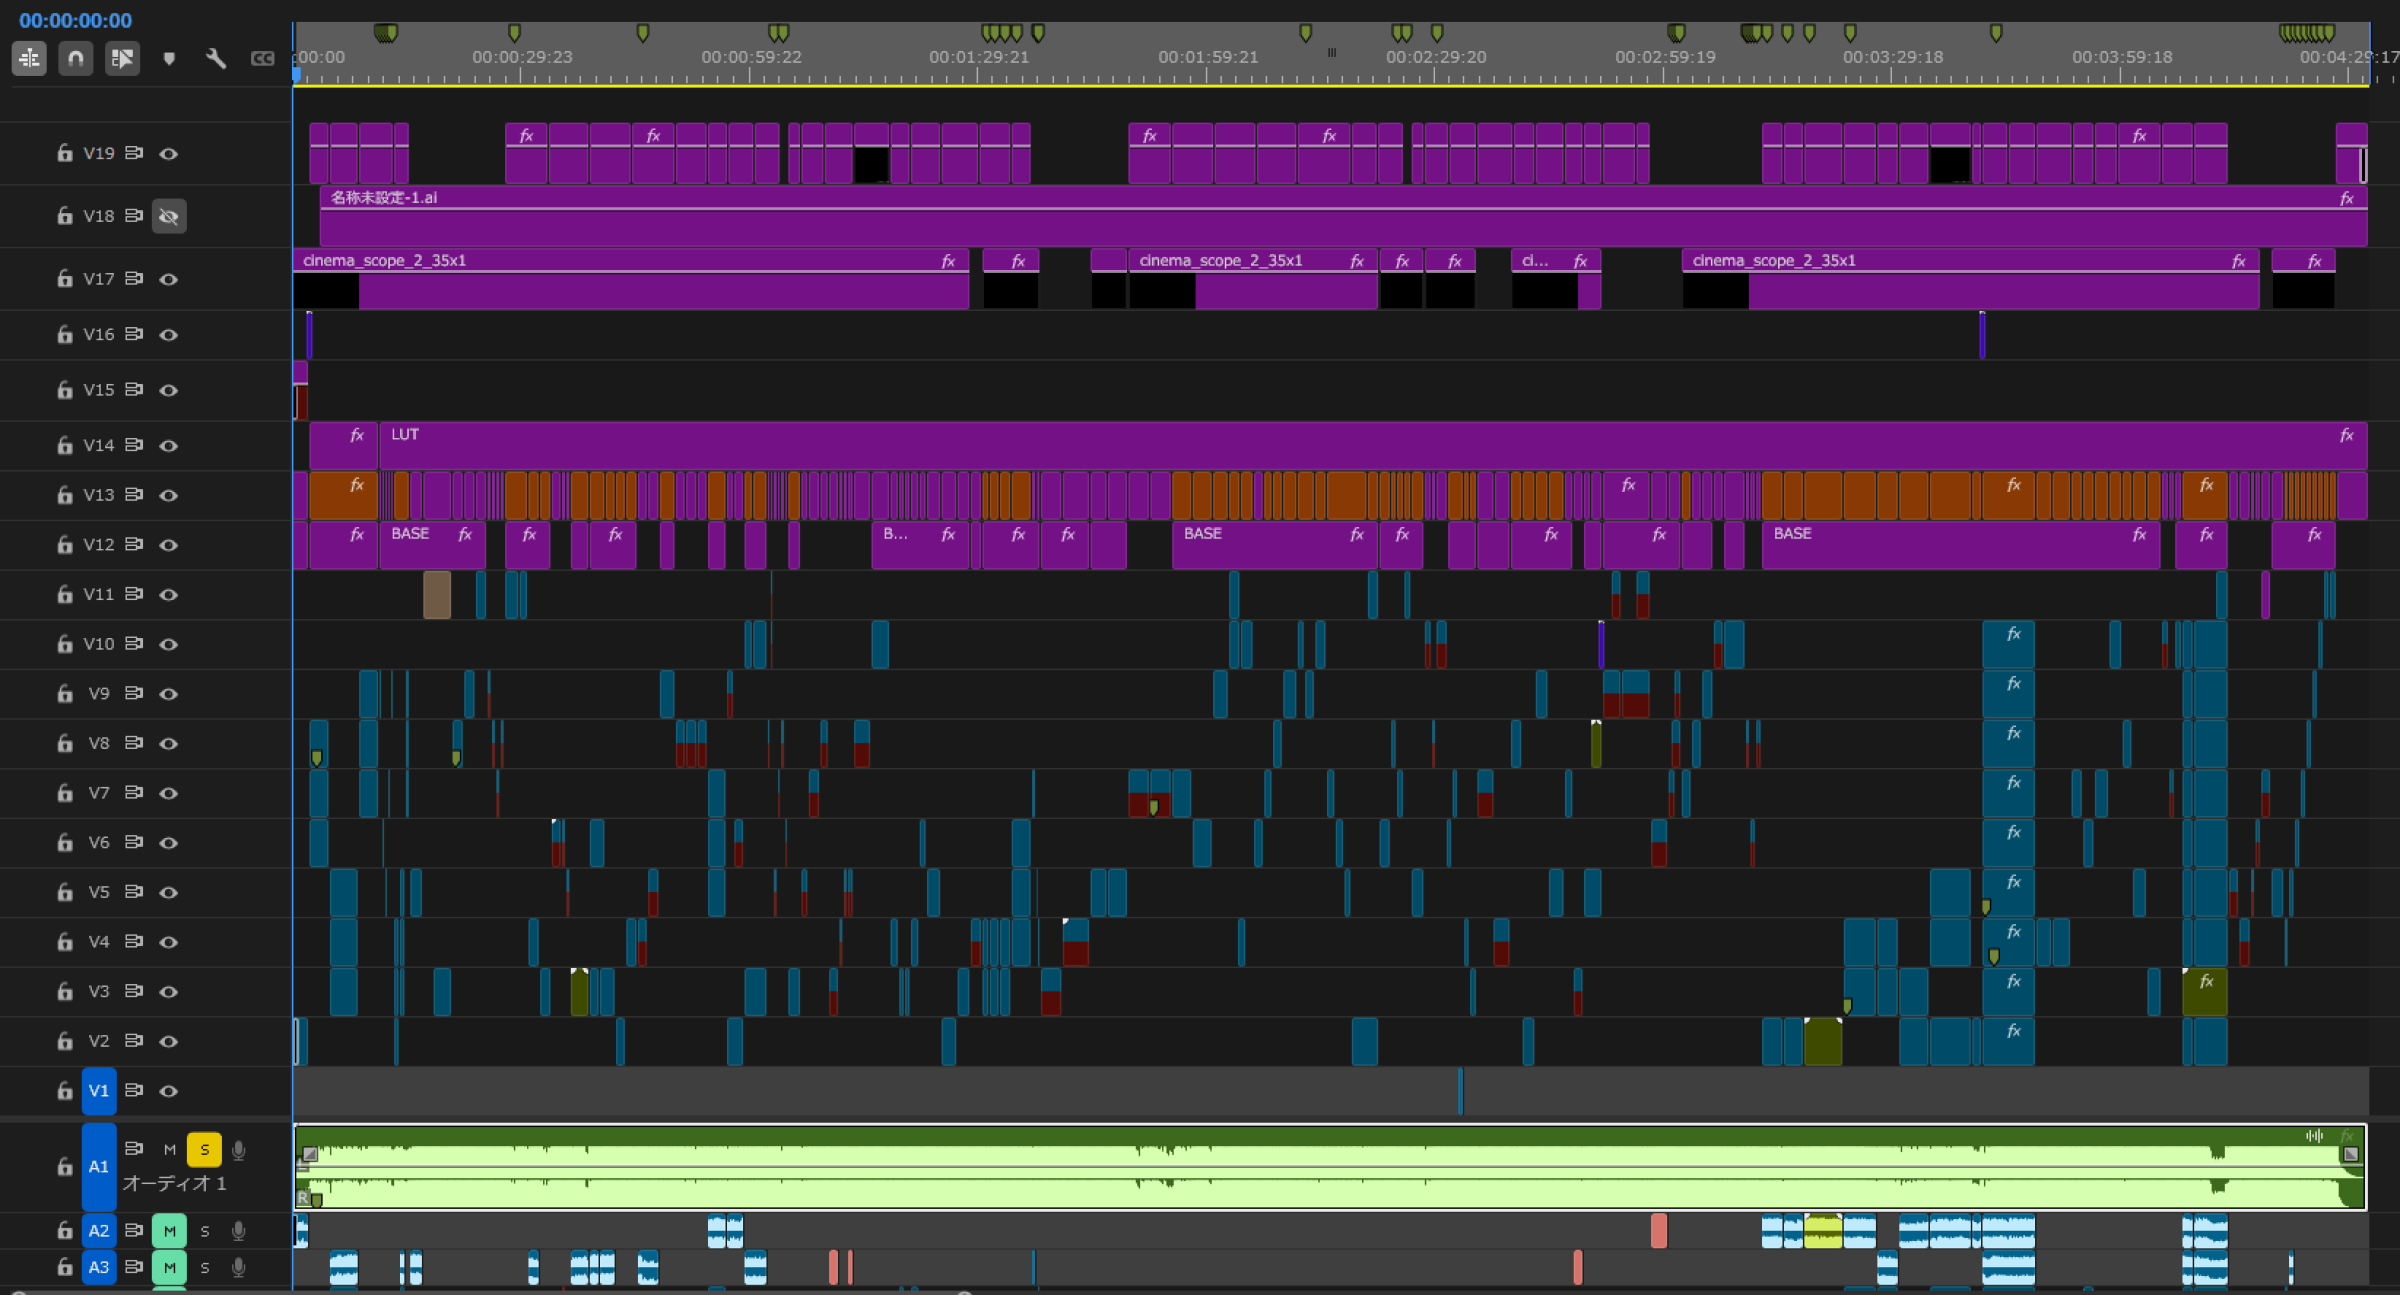Toggle the magnet Snap button
Image resolution: width=2400 pixels, height=1295 pixels.
pos(75,59)
